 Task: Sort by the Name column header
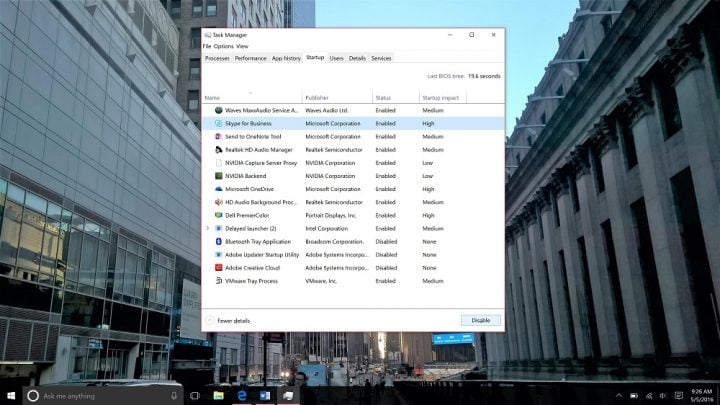click(x=252, y=97)
